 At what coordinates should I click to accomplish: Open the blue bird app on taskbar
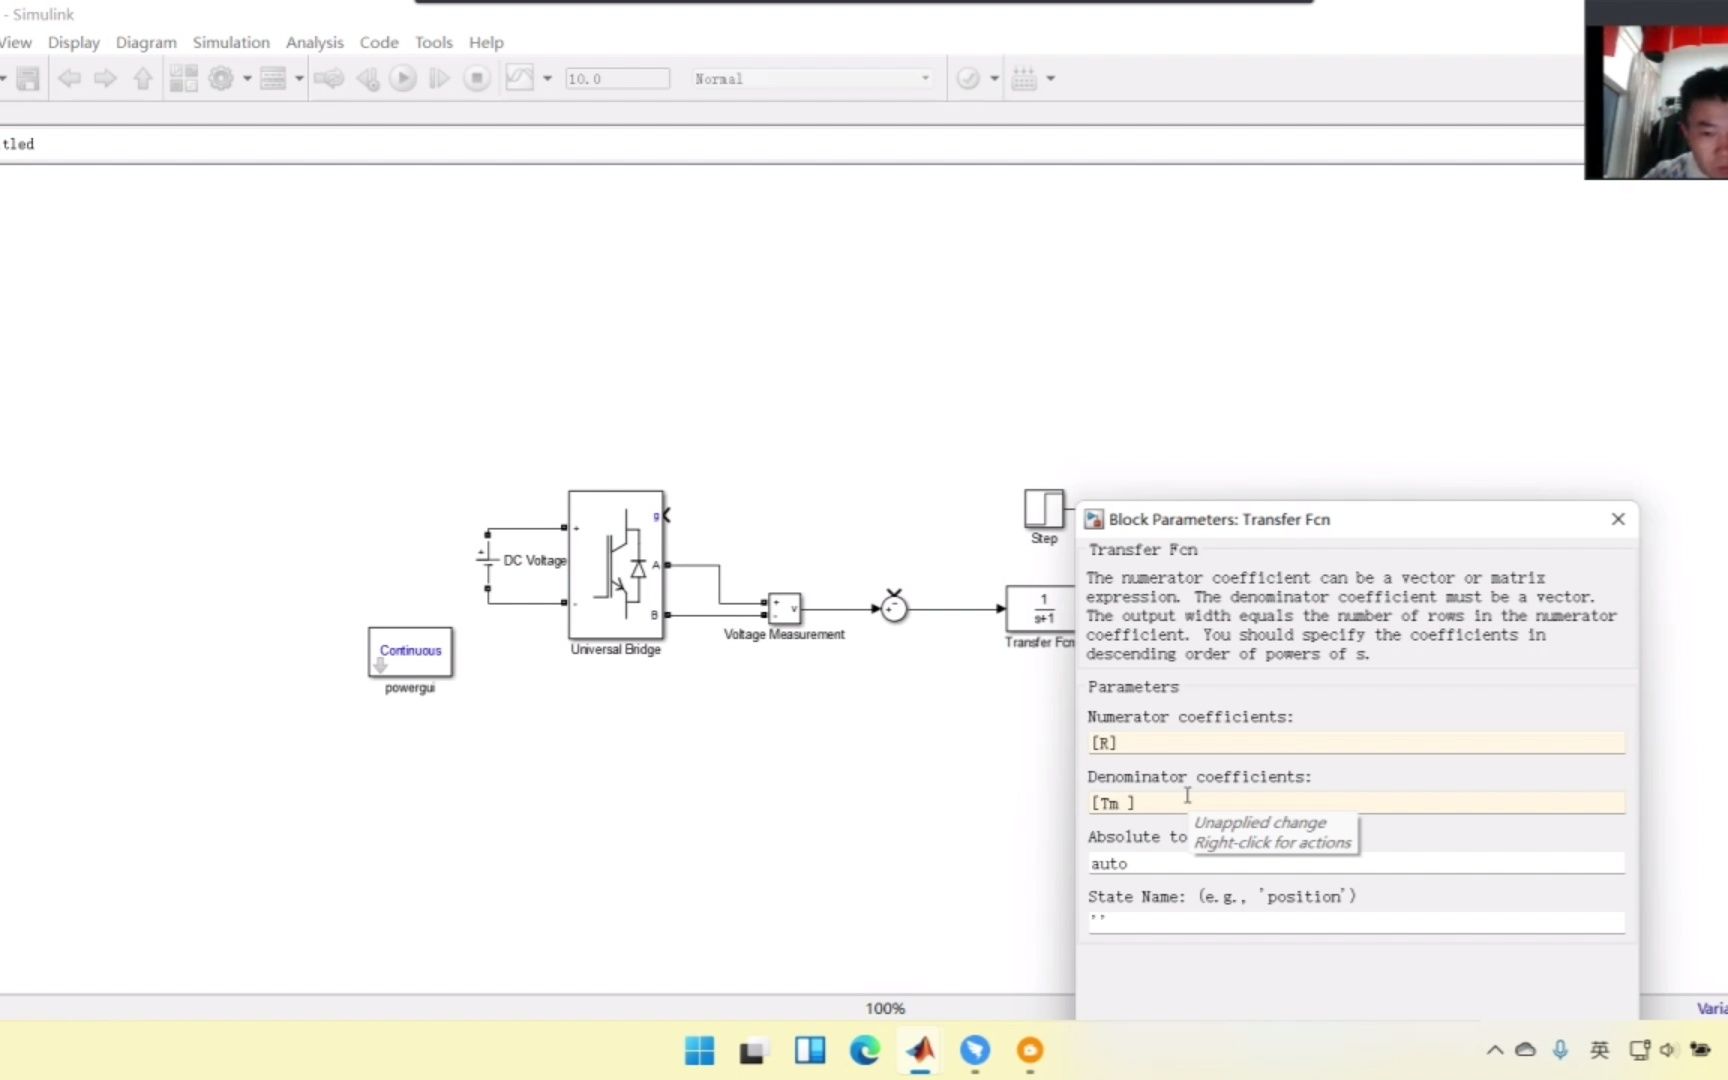pos(975,1050)
